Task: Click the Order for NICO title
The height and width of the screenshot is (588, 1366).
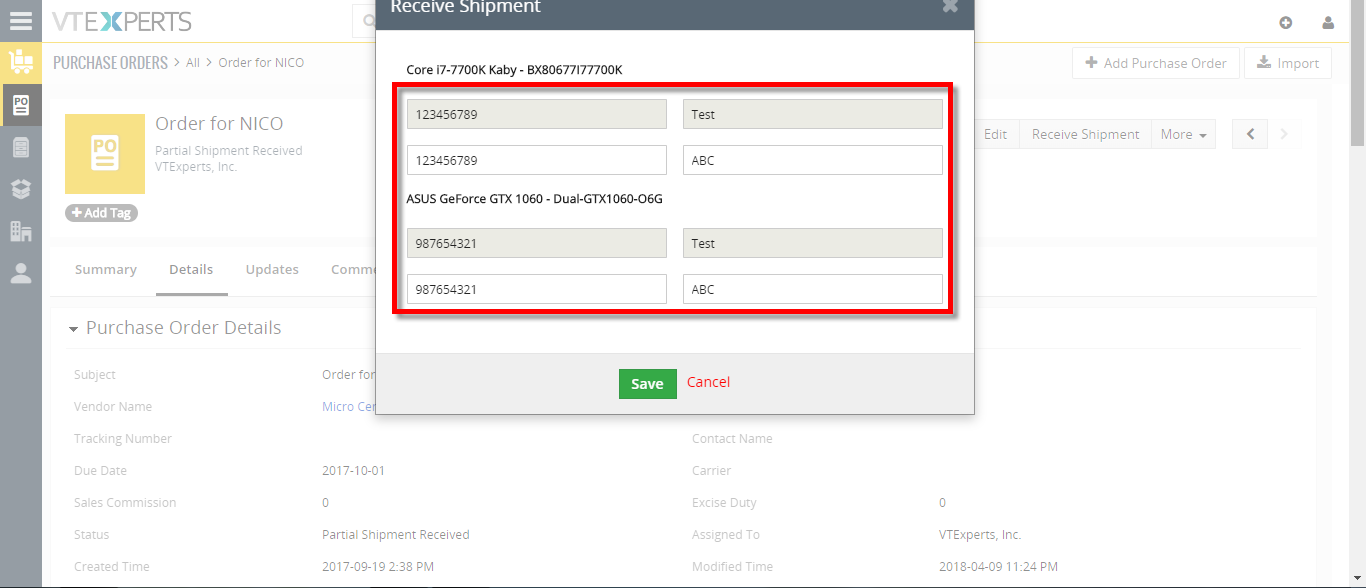Action: pos(219,124)
